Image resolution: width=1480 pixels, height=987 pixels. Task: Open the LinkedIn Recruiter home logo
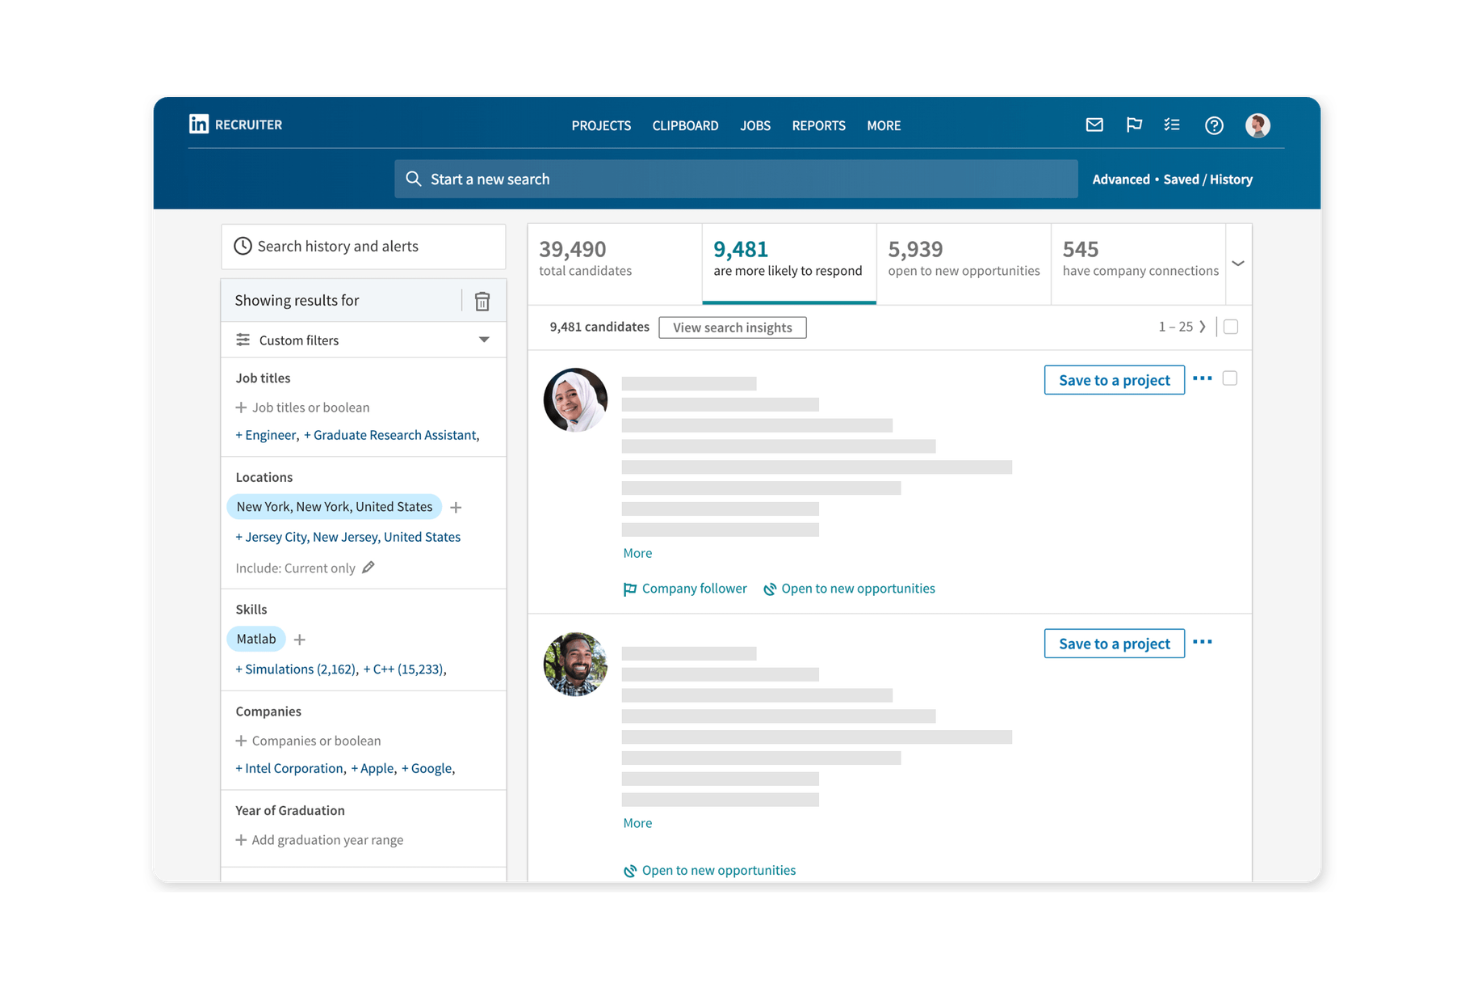click(236, 124)
